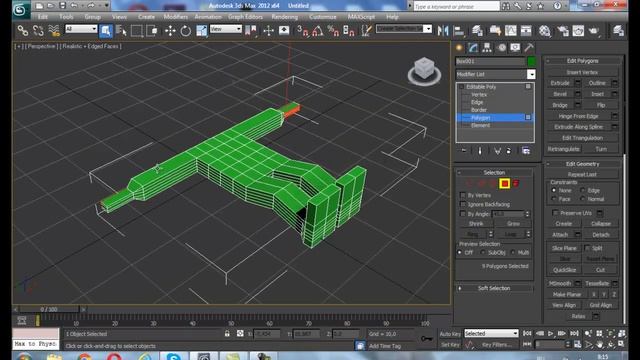This screenshot has width=640, height=360.
Task: Activate the Select and Move tool
Action: pyautogui.click(x=170, y=31)
